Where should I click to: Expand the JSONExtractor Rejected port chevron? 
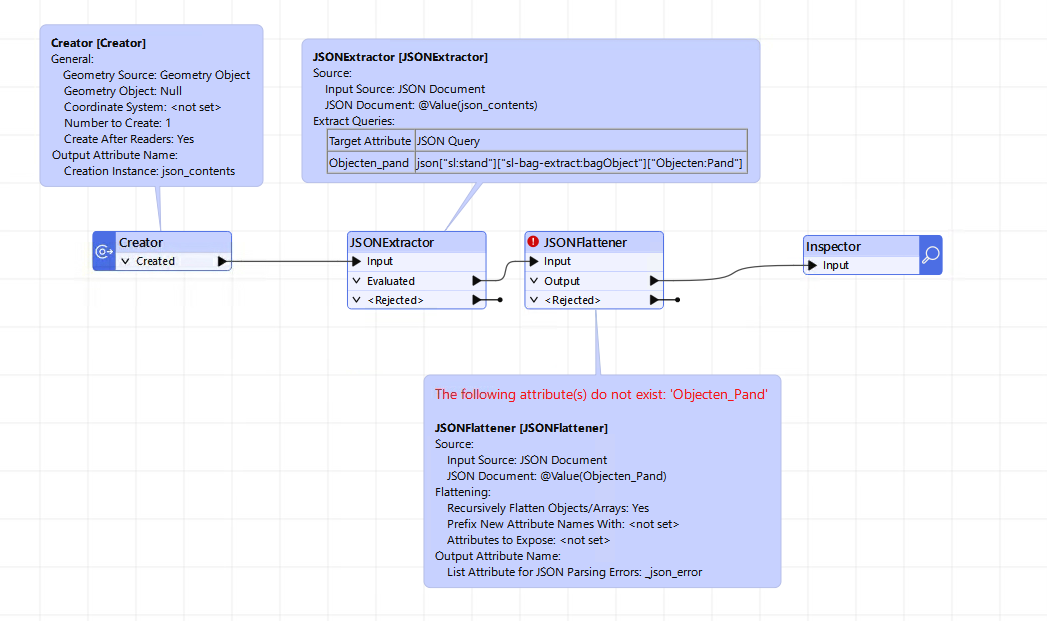pyautogui.click(x=356, y=300)
